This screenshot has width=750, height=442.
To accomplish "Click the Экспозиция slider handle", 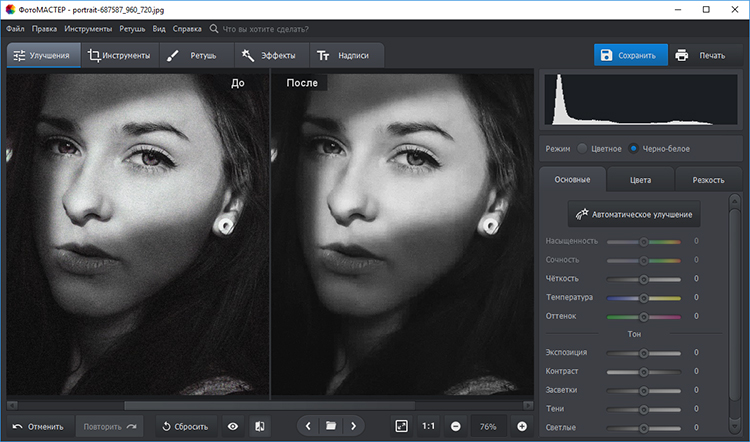I will click(x=644, y=353).
